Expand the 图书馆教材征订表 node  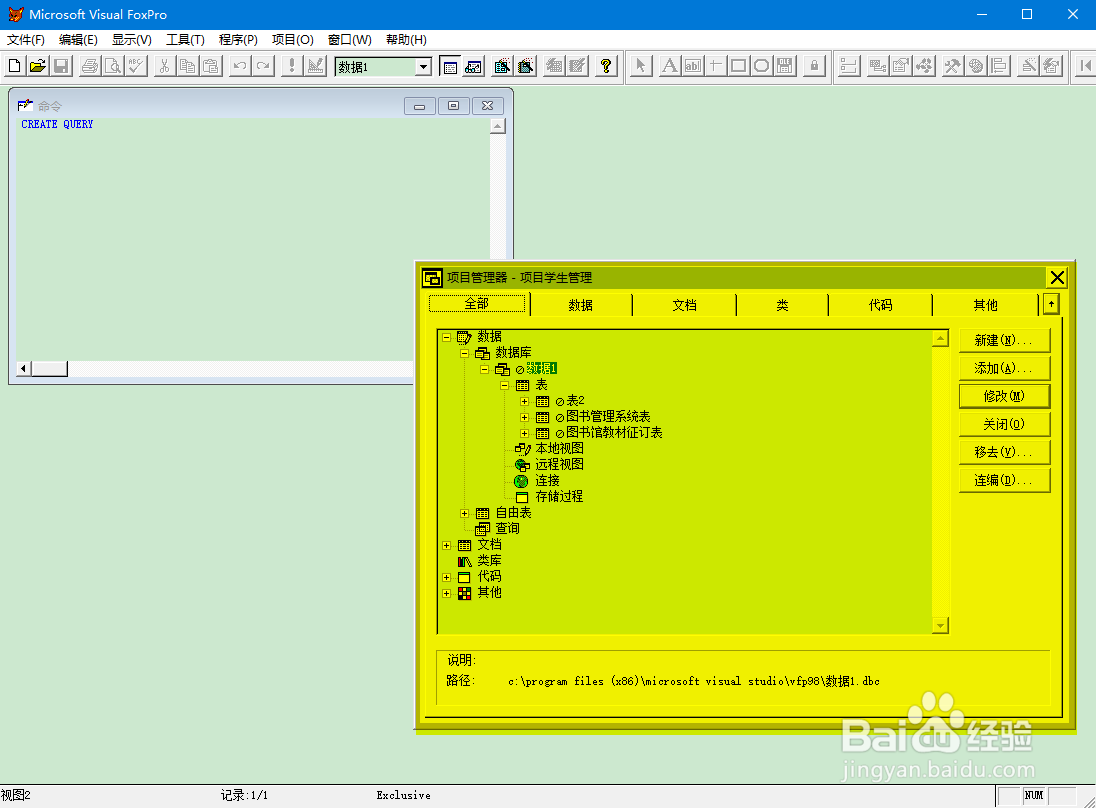524,433
